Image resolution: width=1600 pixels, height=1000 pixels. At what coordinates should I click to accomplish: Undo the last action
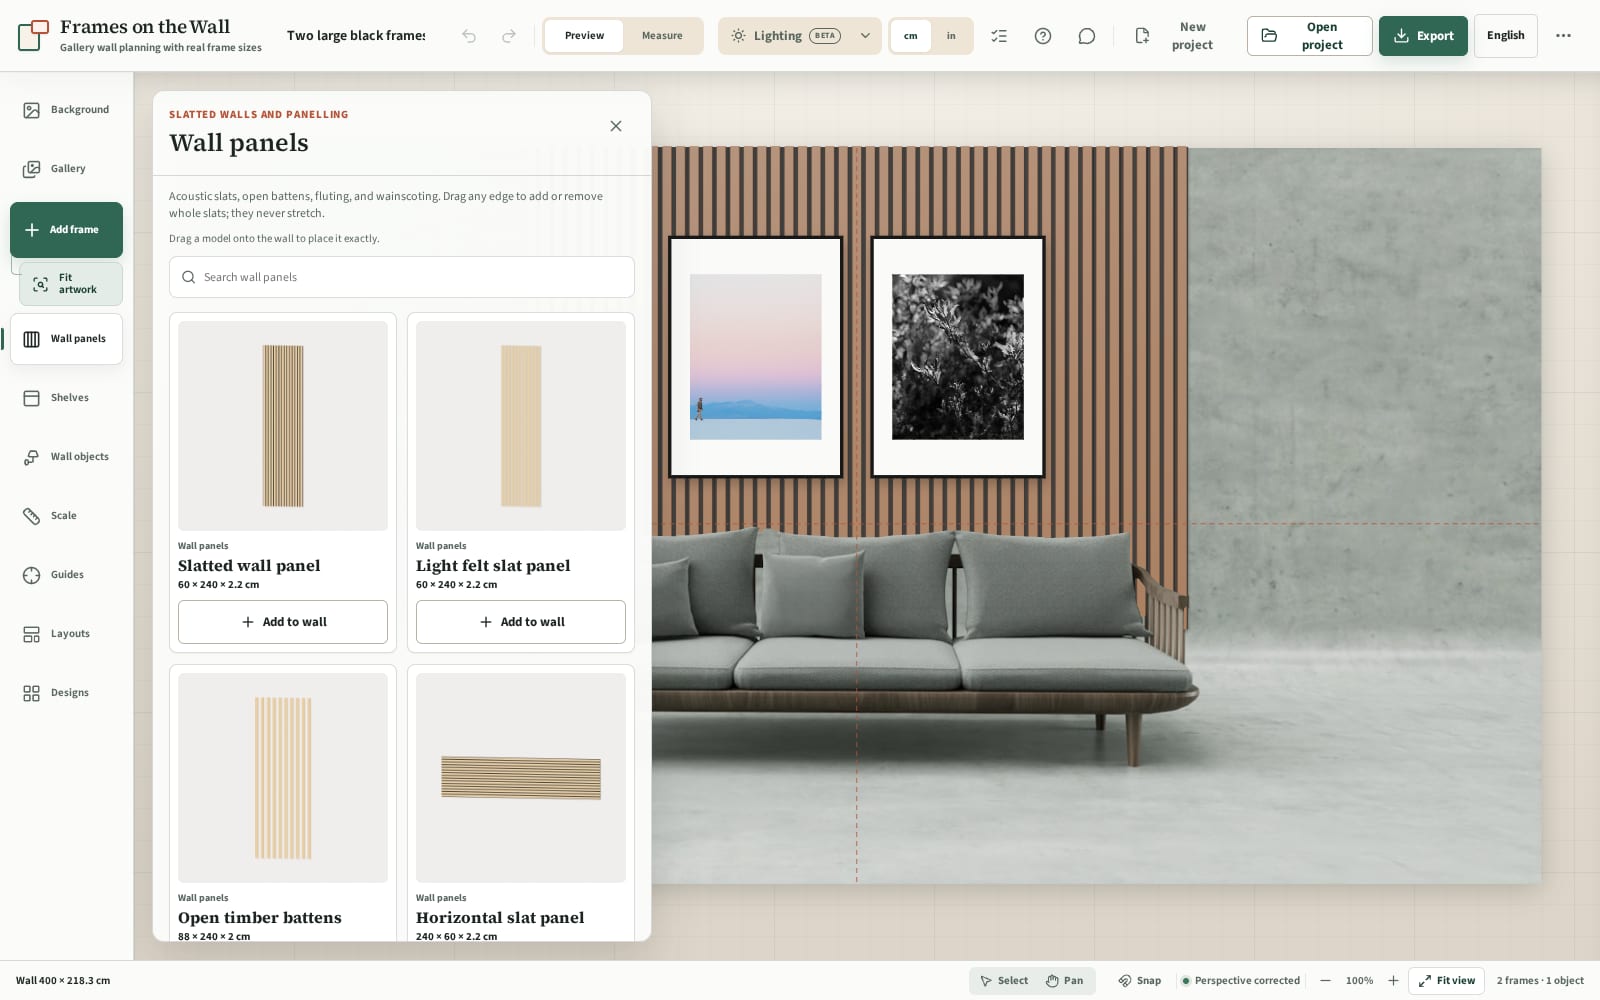tap(469, 36)
